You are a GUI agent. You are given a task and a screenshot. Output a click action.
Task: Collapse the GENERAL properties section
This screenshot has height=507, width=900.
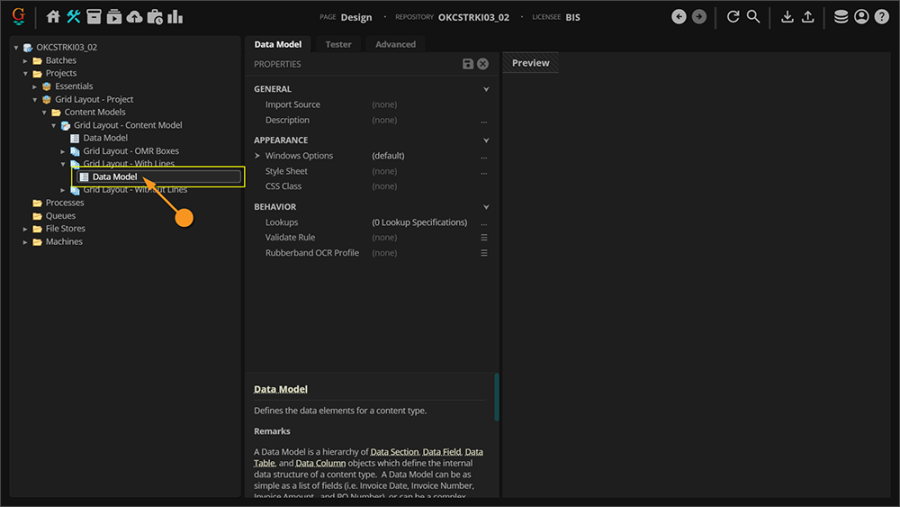point(486,89)
